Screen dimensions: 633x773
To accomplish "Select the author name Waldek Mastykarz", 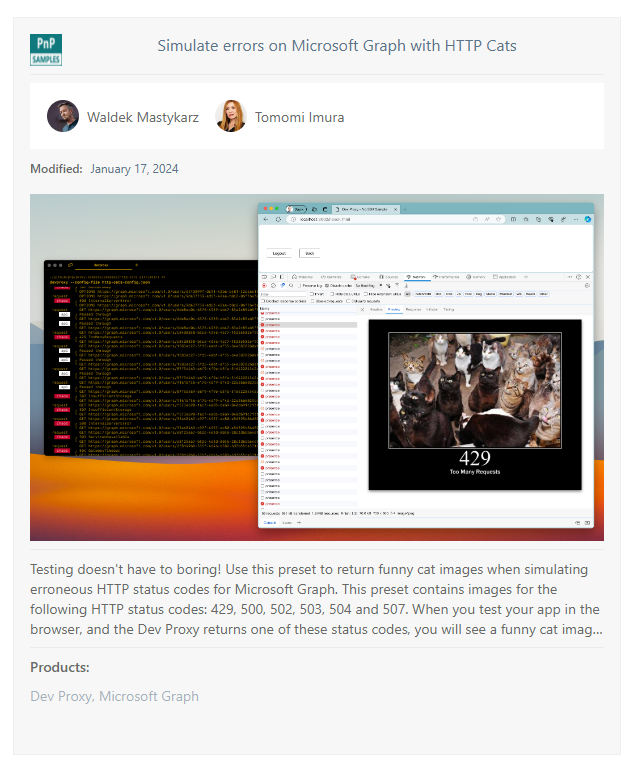I will pyautogui.click(x=143, y=117).
